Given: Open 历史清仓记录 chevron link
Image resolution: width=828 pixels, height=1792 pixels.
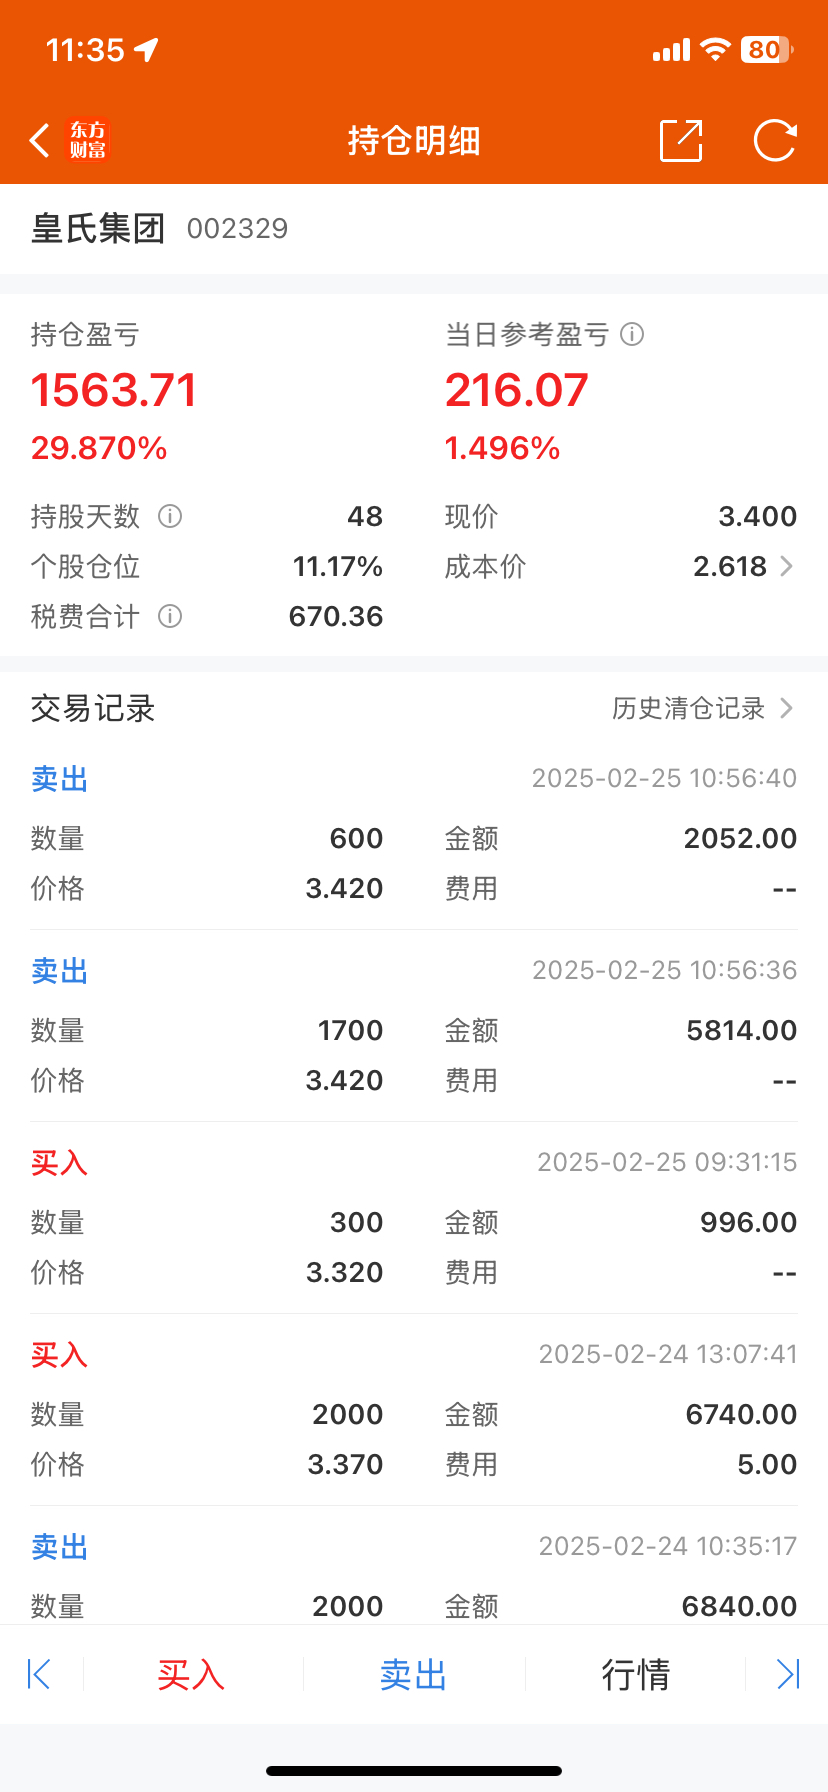Looking at the screenshot, I should click(x=786, y=708).
